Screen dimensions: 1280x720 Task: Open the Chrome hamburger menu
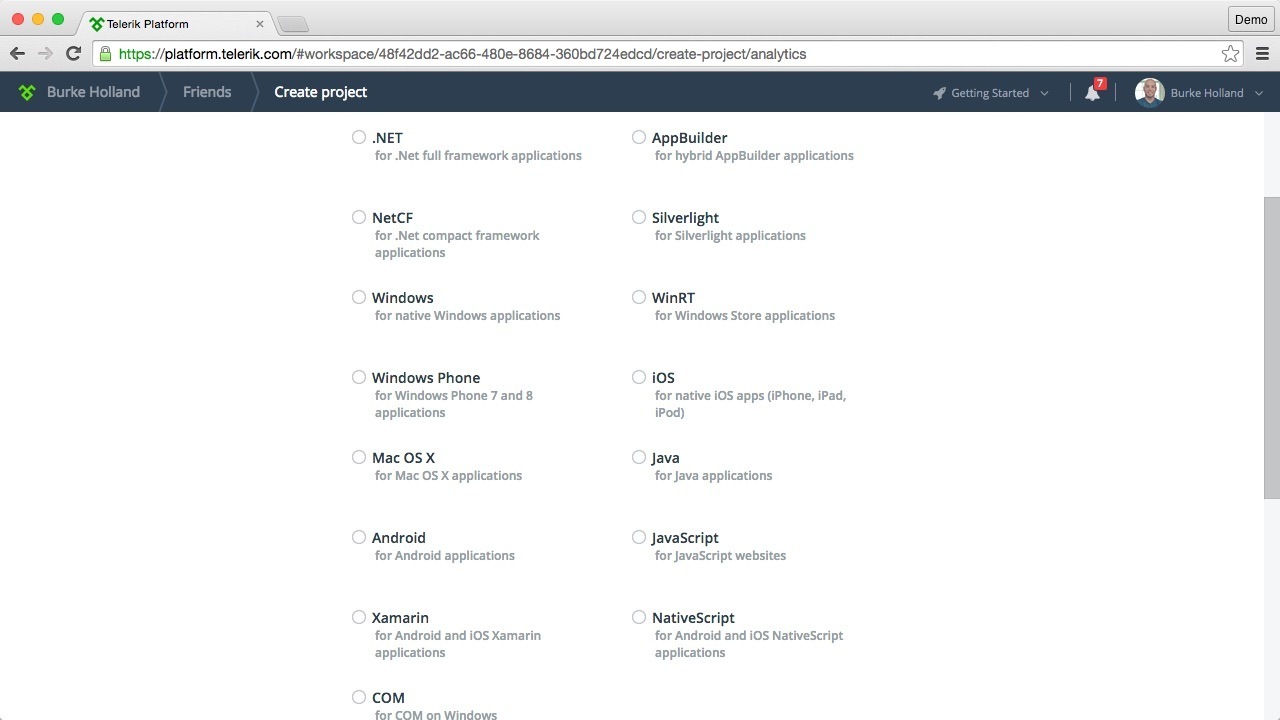click(x=1262, y=54)
